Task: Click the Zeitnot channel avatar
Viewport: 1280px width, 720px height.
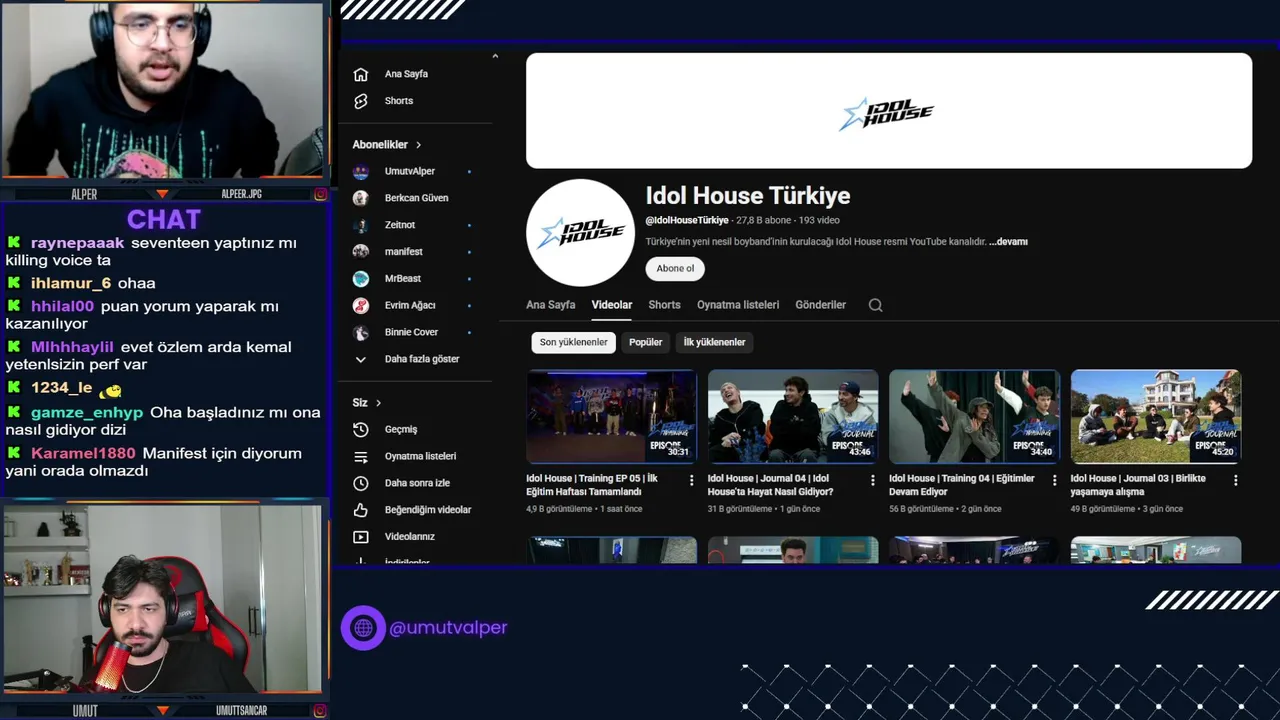Action: 361,225
